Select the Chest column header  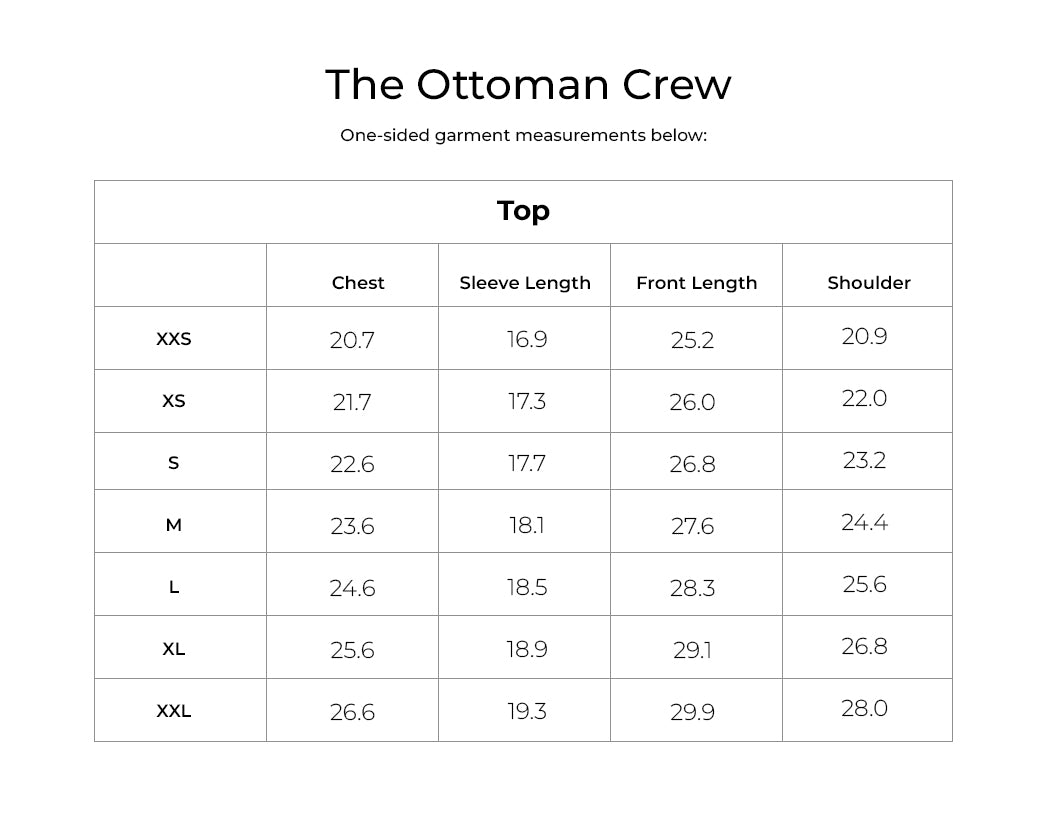(358, 283)
